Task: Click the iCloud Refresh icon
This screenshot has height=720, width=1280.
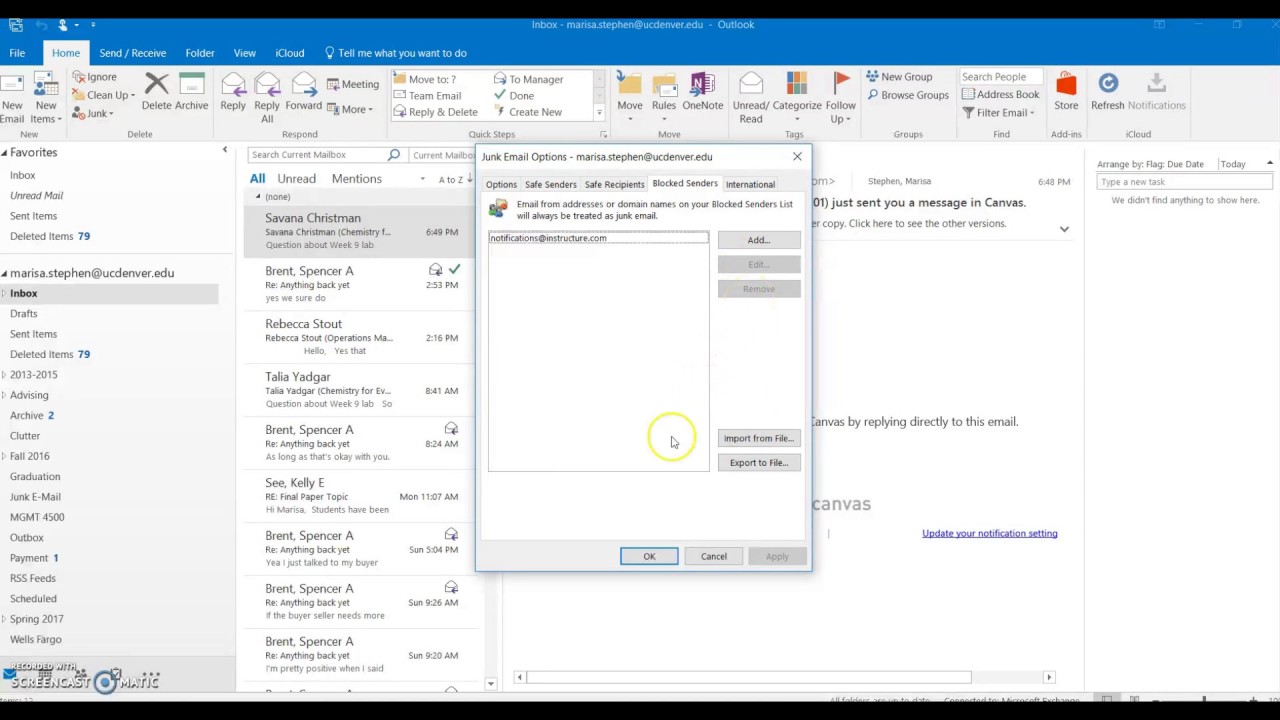Action: coord(1108,91)
